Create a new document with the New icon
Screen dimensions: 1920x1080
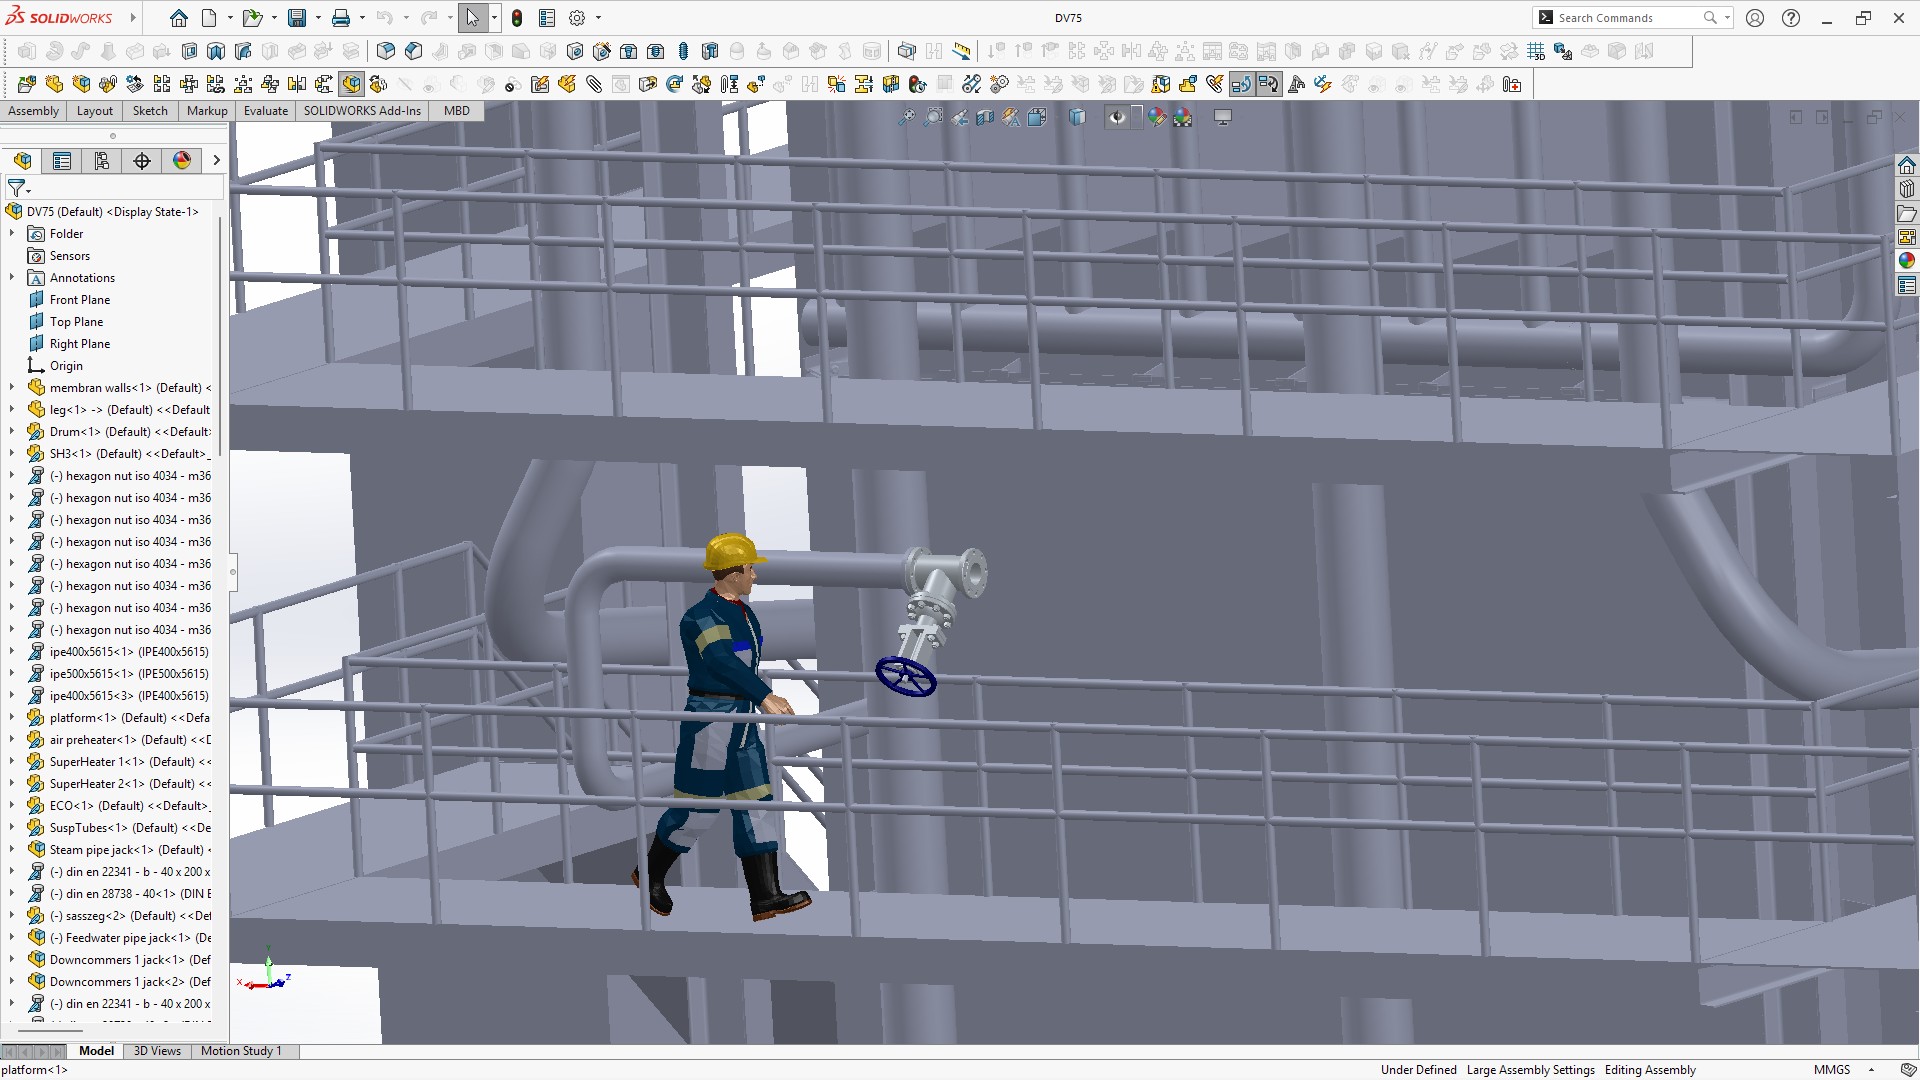pyautogui.click(x=209, y=18)
